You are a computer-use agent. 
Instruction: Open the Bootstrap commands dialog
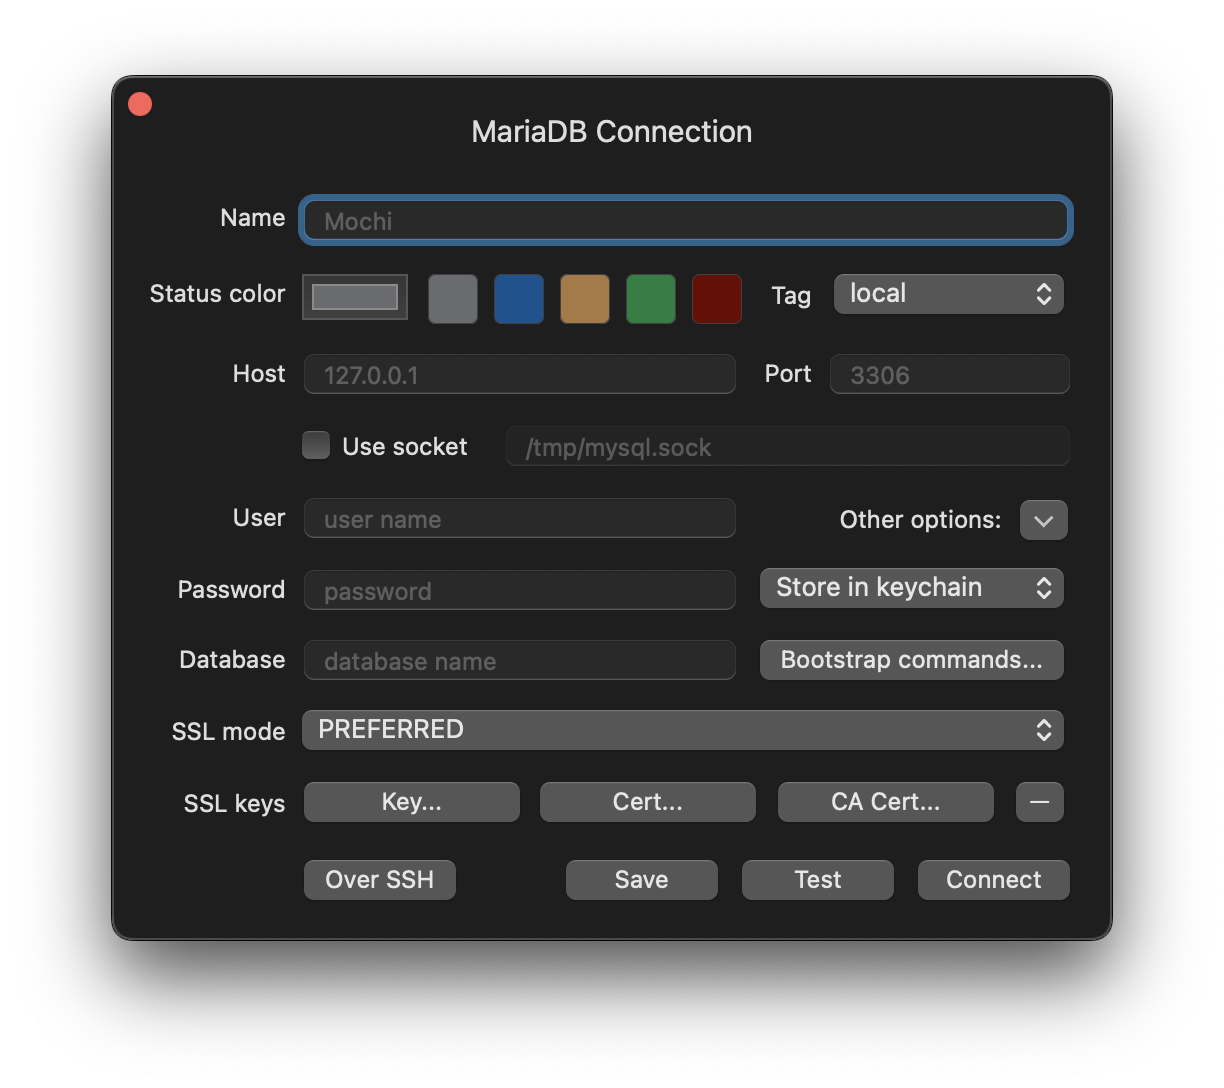coord(911,660)
